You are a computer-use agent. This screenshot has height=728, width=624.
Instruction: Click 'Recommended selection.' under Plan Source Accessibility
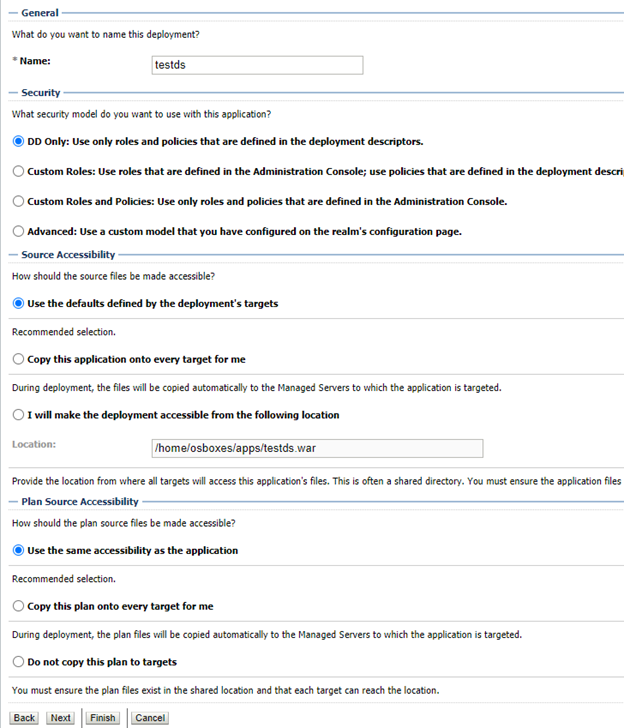[64, 579]
